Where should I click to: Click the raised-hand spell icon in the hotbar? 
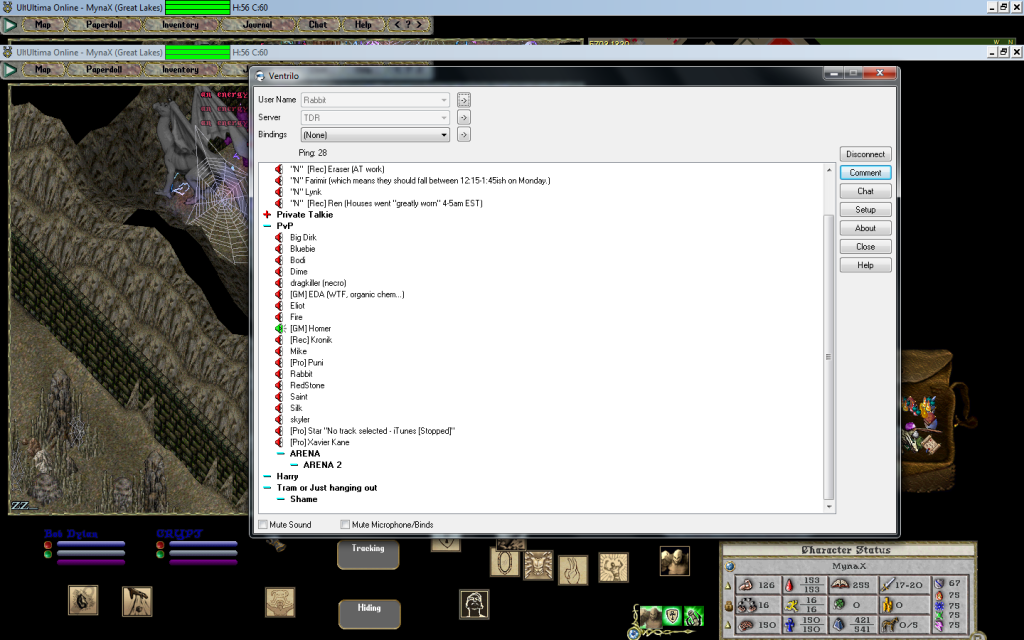coord(573,569)
